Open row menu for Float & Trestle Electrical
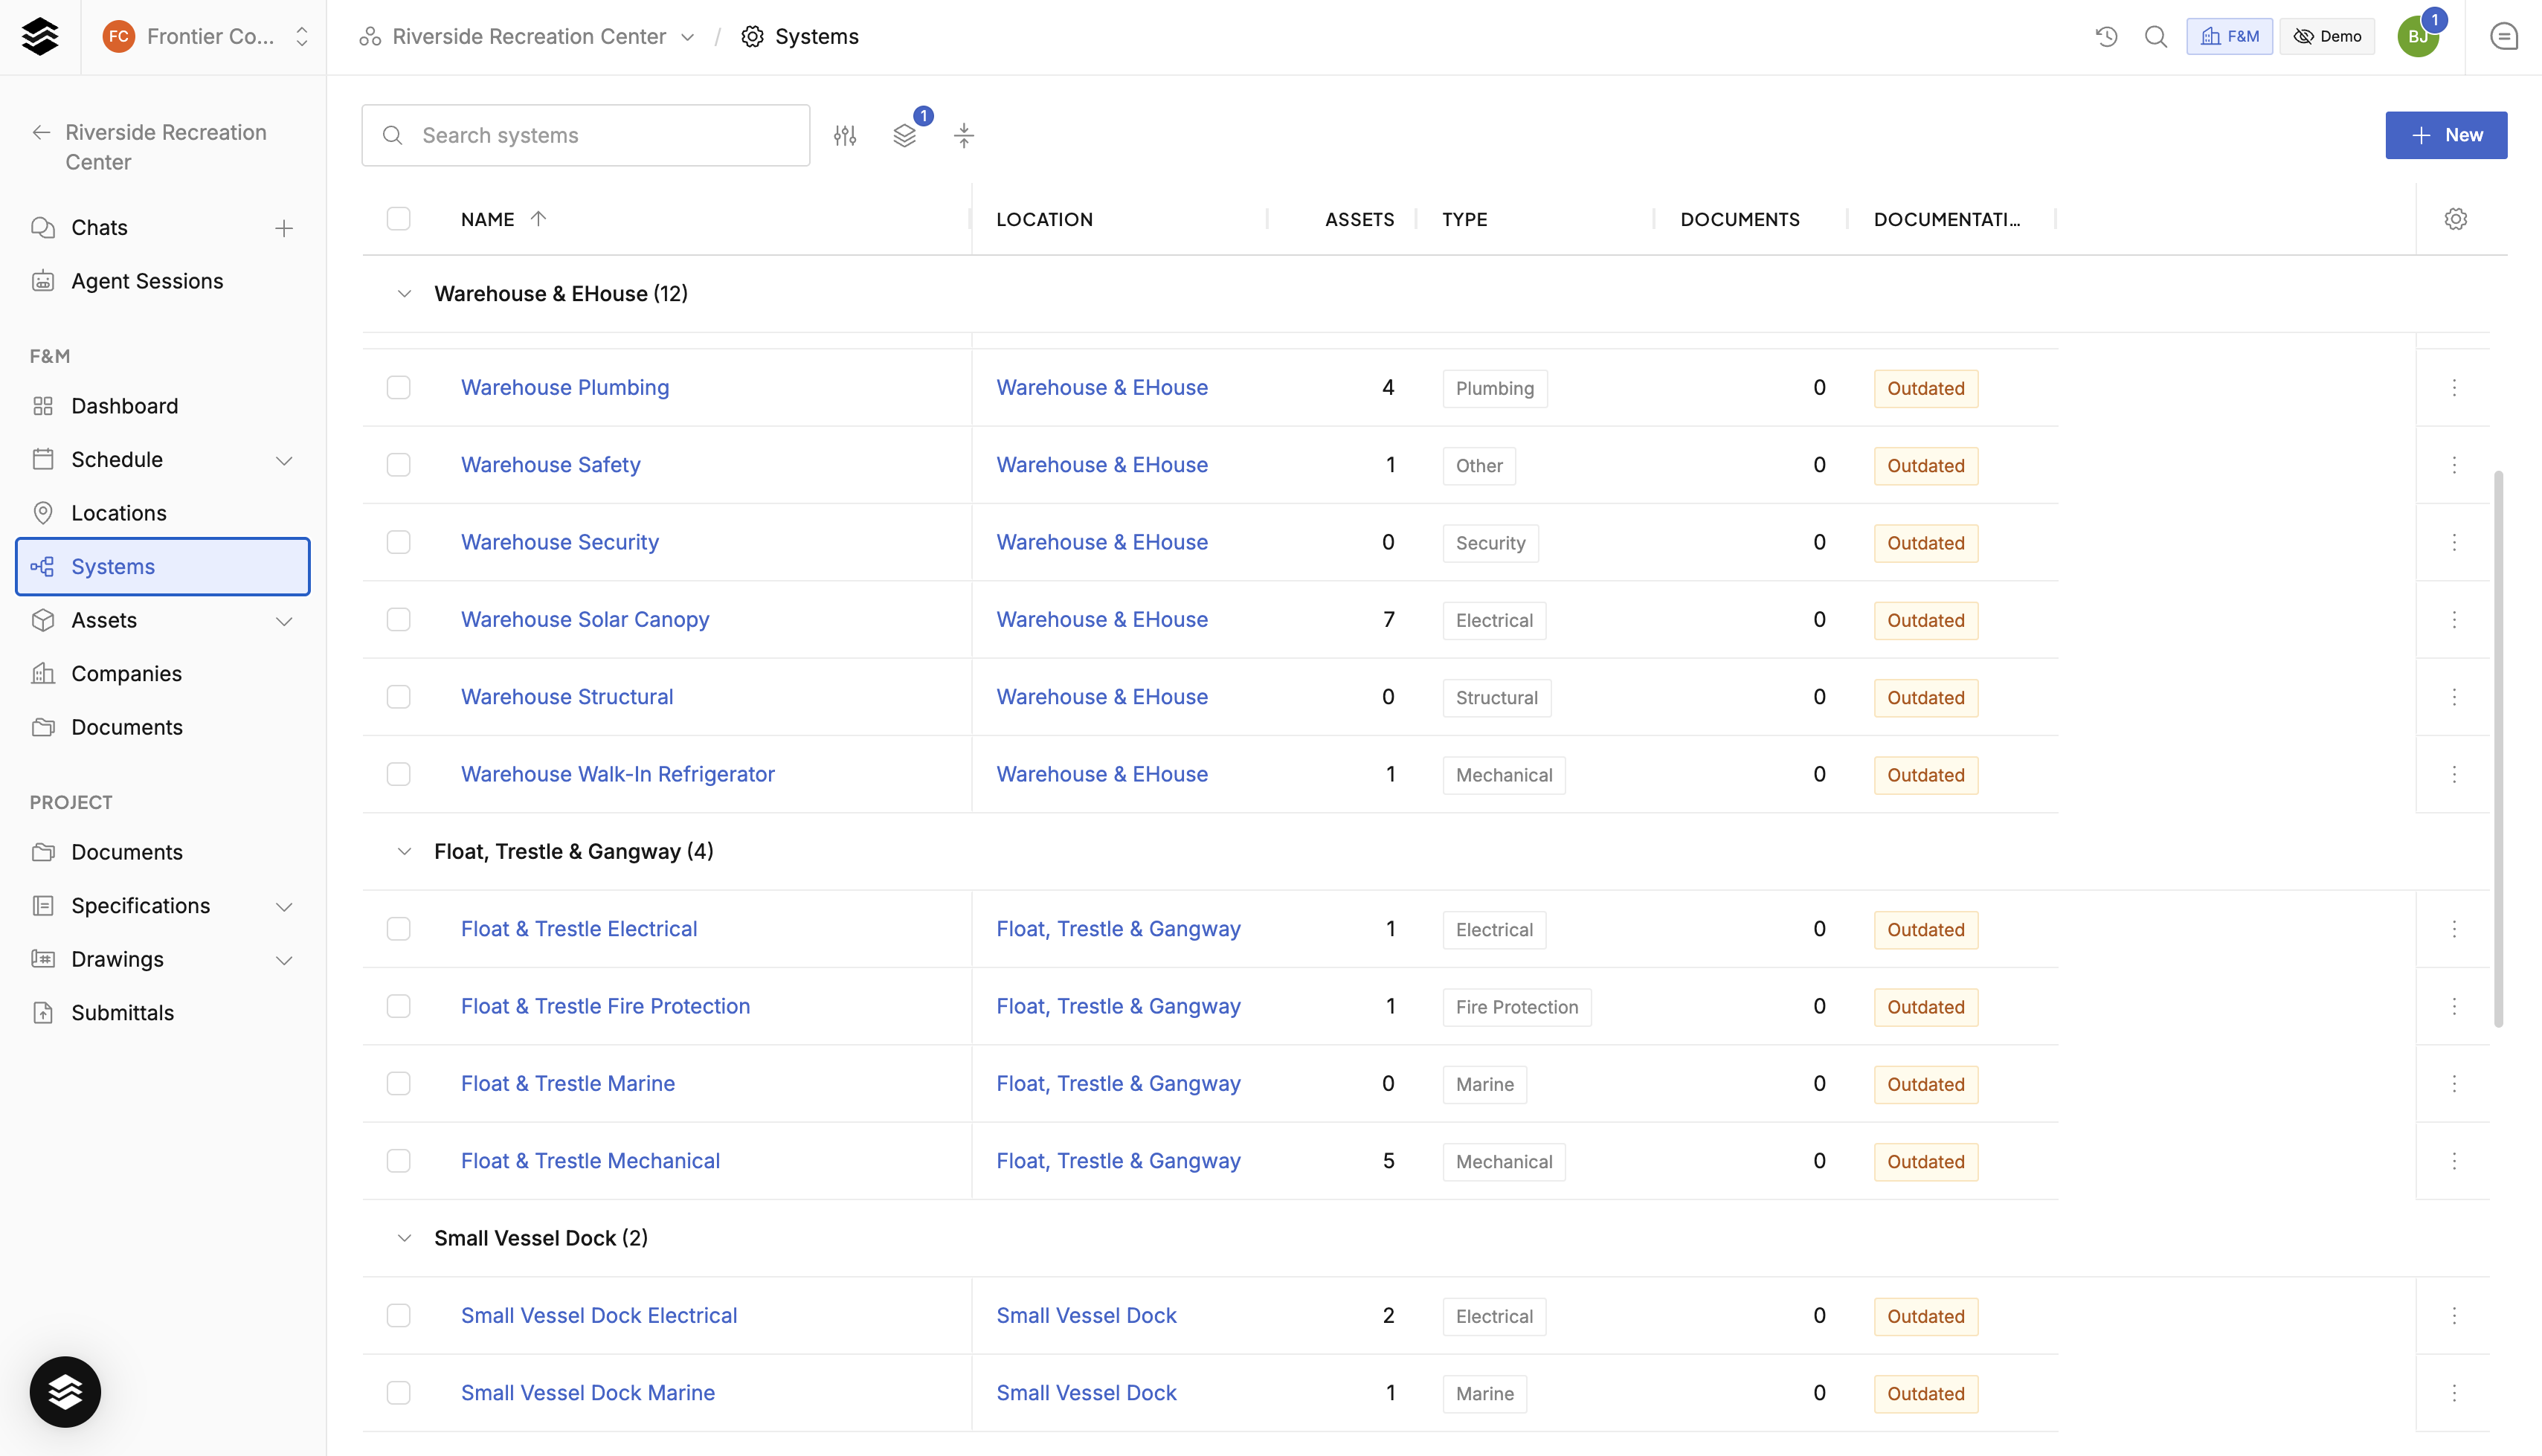The height and width of the screenshot is (1456, 2542). pos(2454,929)
